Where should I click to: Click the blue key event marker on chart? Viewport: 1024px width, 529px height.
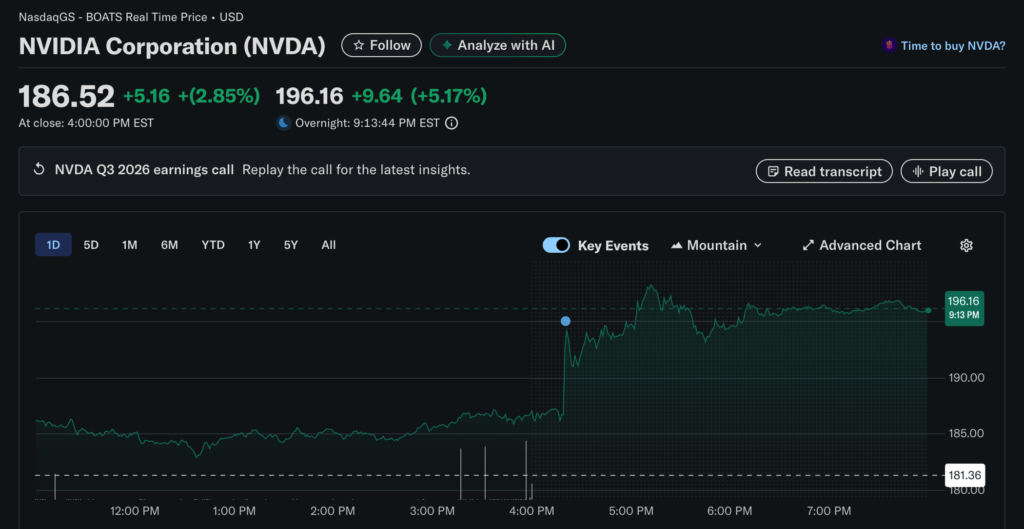(x=566, y=321)
